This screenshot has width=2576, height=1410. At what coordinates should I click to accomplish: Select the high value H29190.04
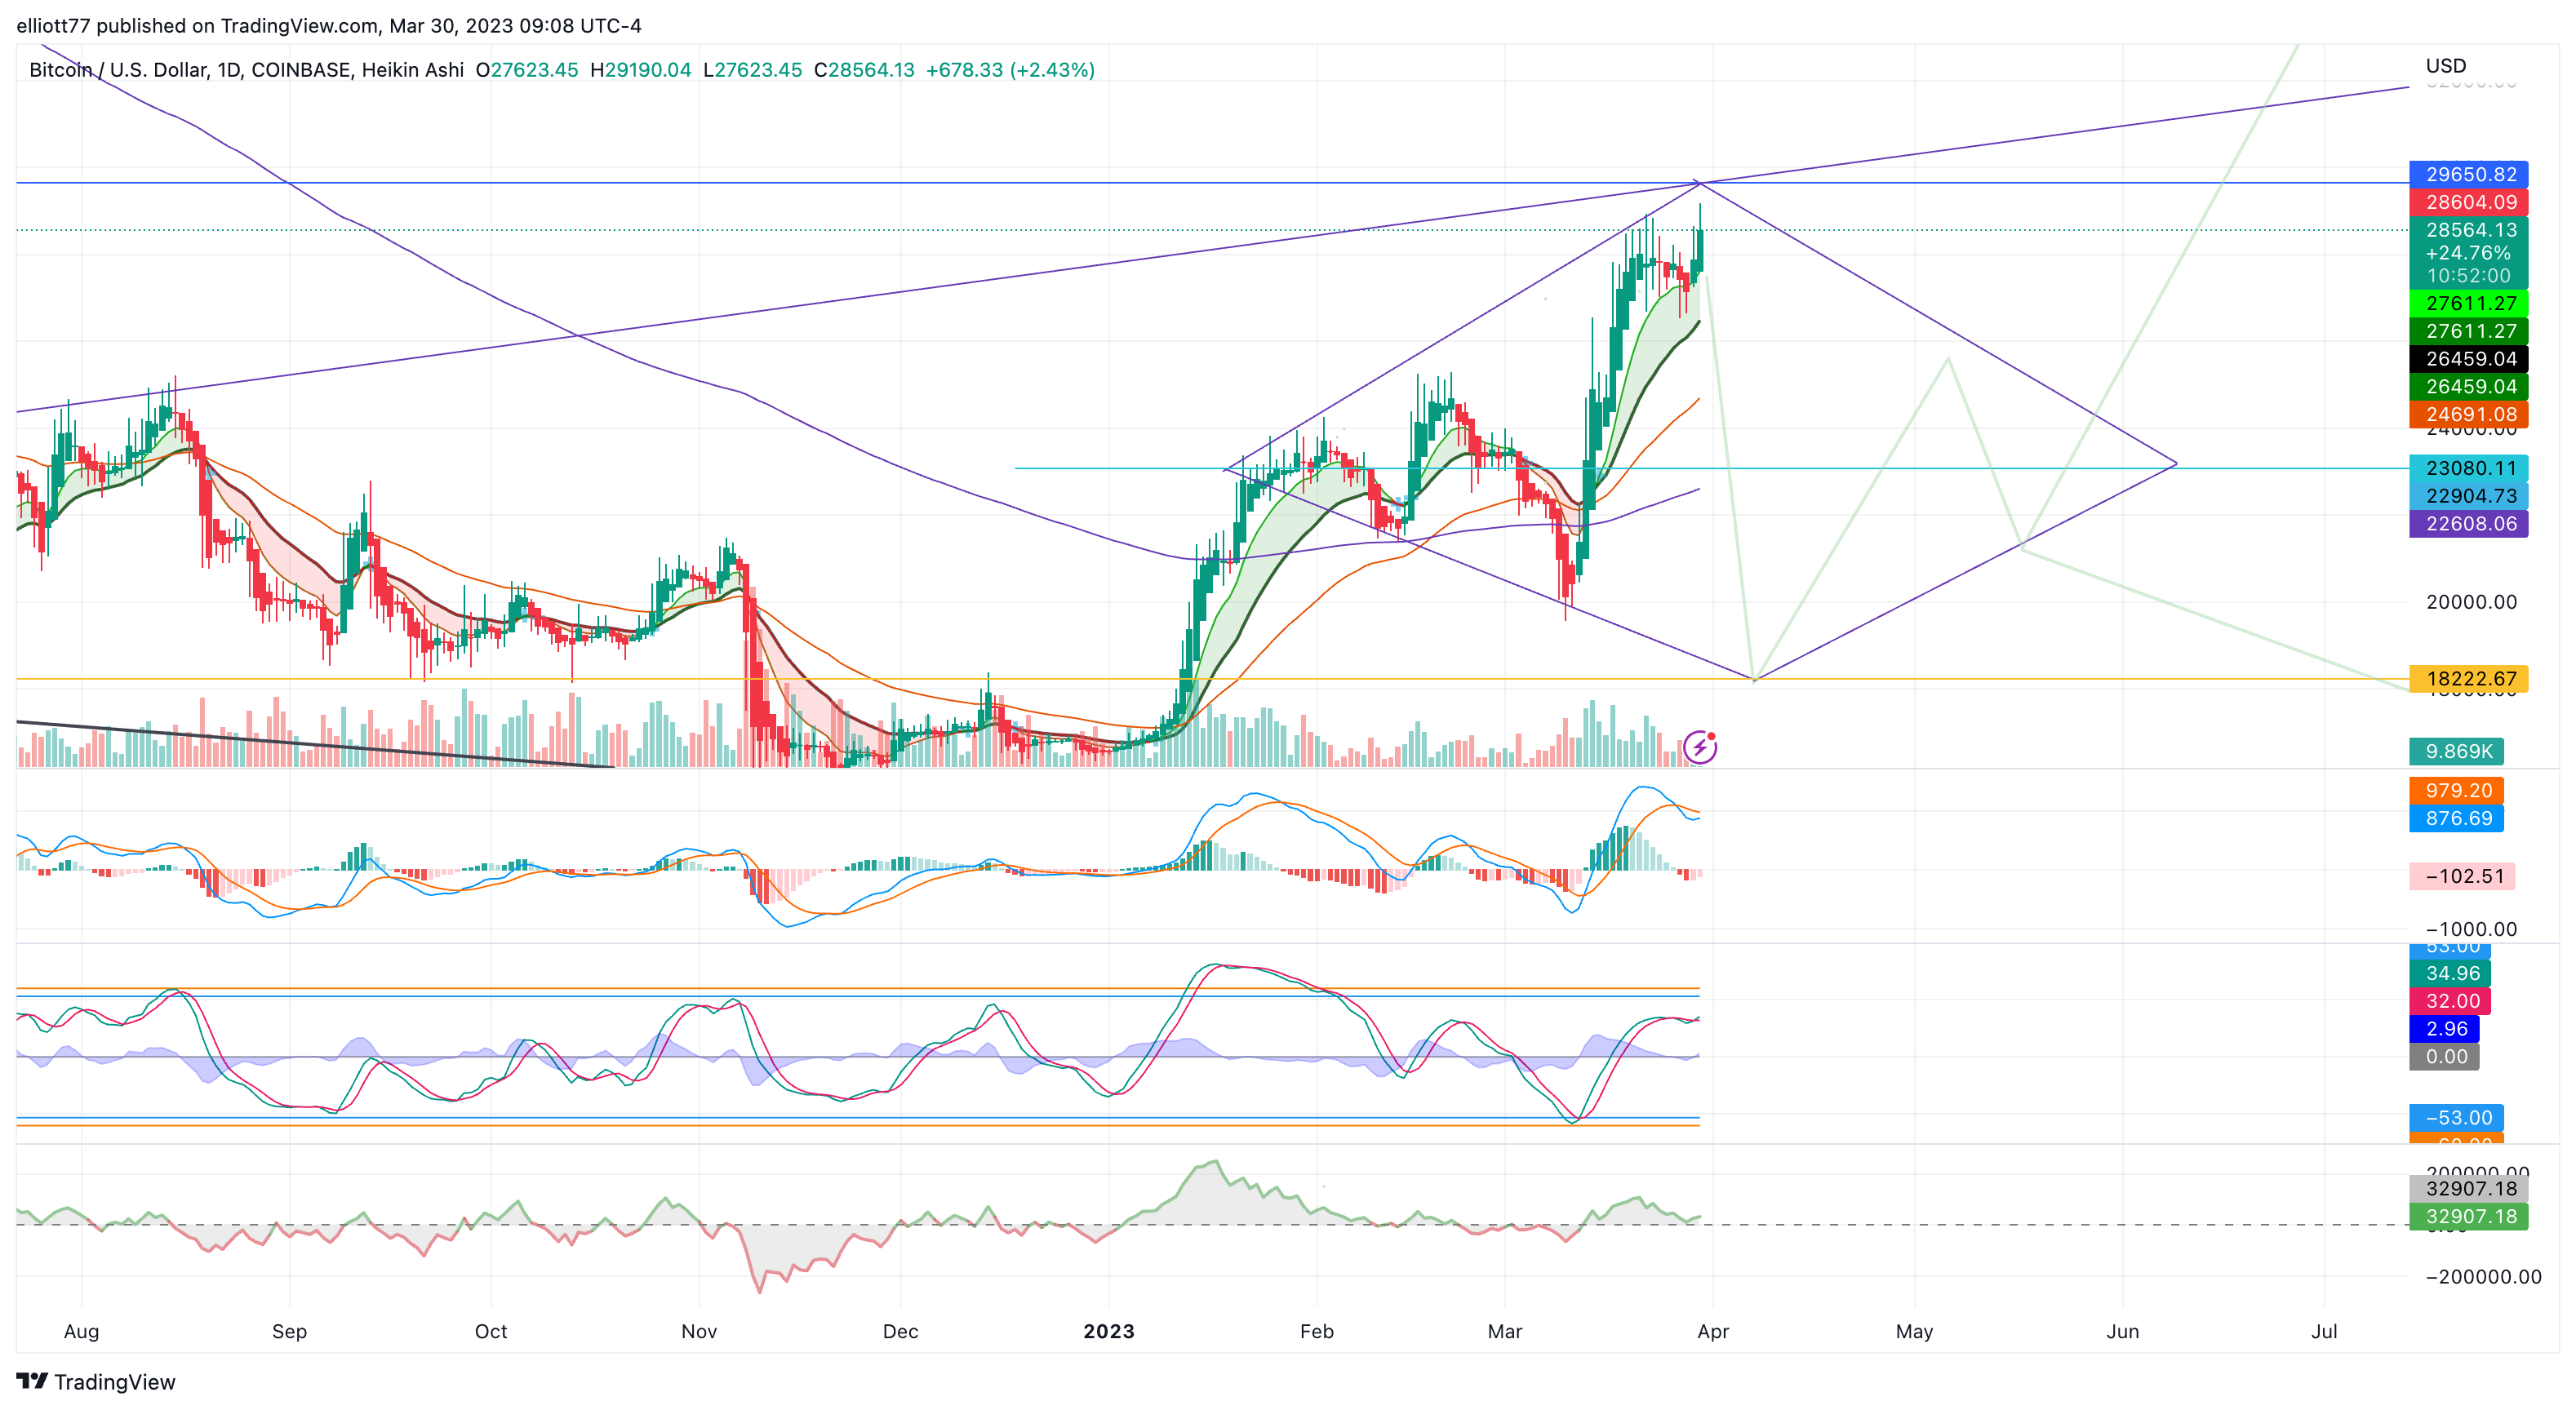tap(641, 70)
